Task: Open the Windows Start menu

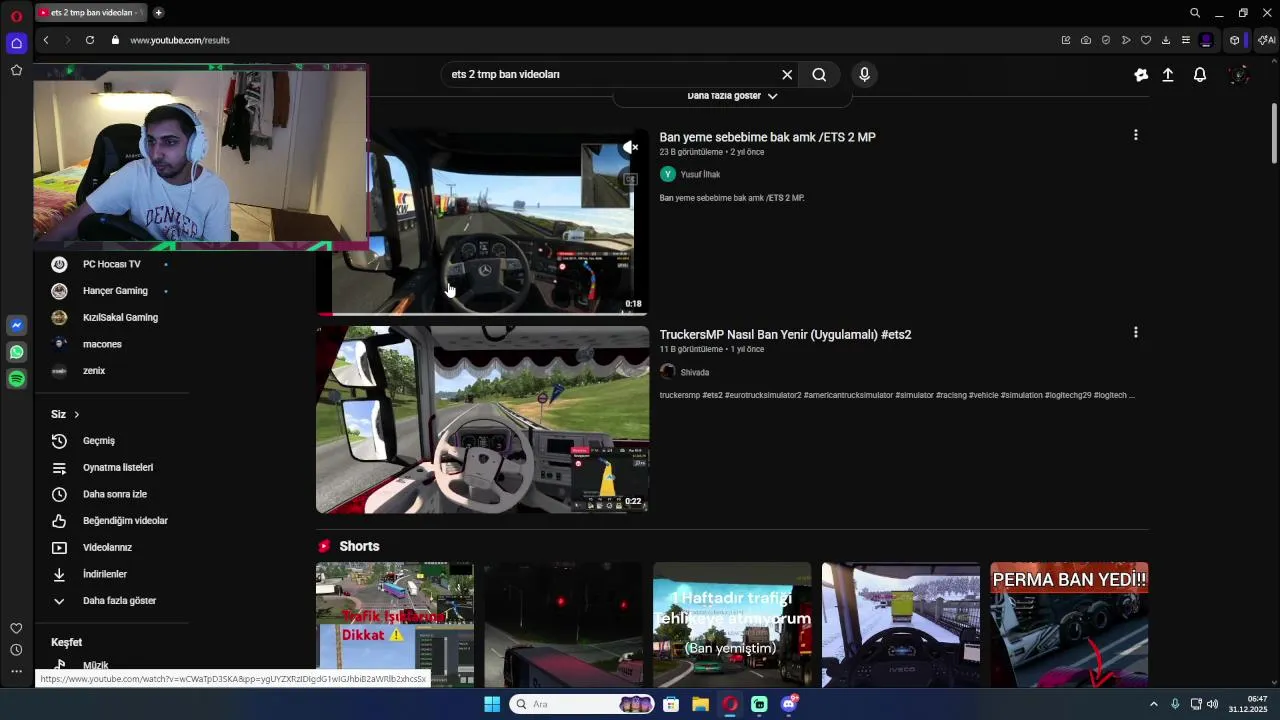Action: click(492, 704)
